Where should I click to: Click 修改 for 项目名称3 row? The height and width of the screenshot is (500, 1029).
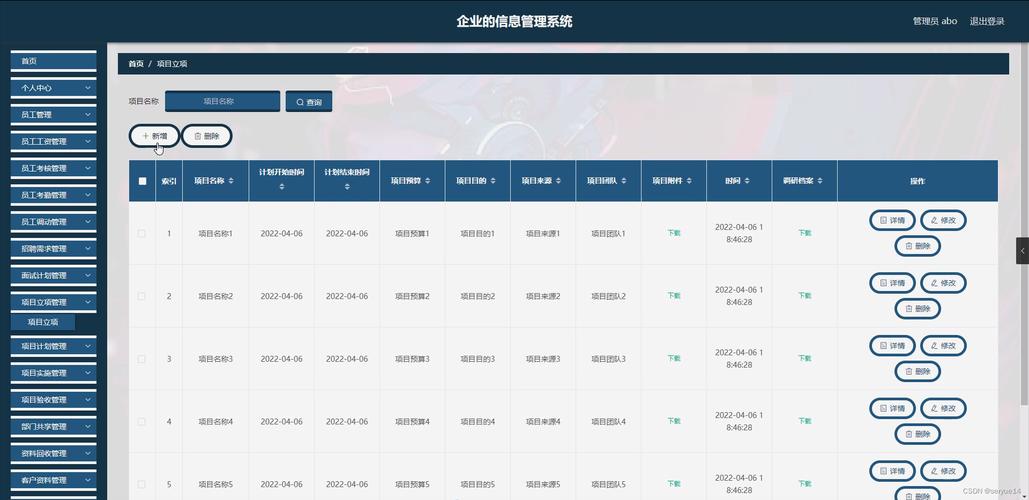point(943,346)
